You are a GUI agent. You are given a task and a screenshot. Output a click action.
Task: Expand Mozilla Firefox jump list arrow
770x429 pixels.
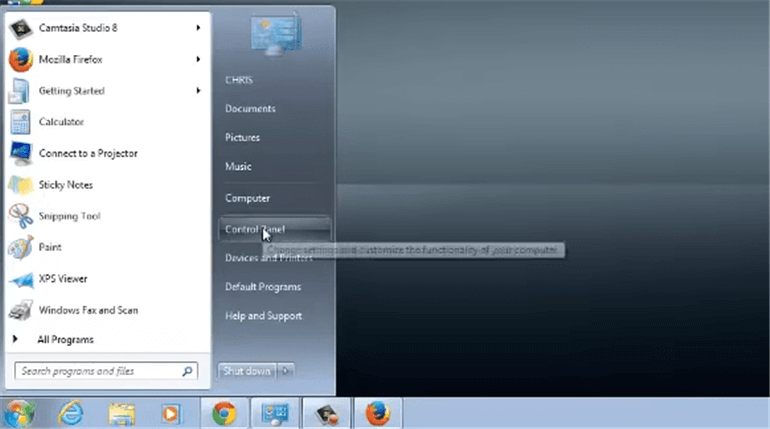[198, 59]
